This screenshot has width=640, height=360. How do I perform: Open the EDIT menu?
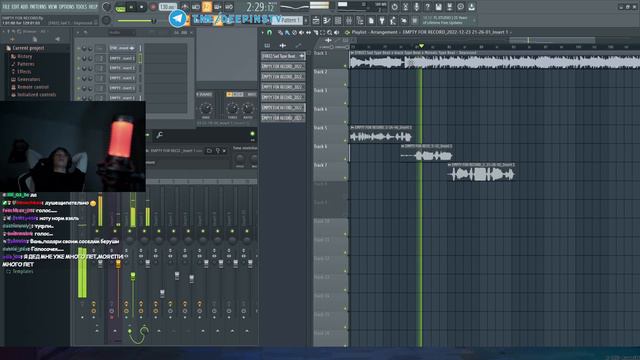click(16, 7)
